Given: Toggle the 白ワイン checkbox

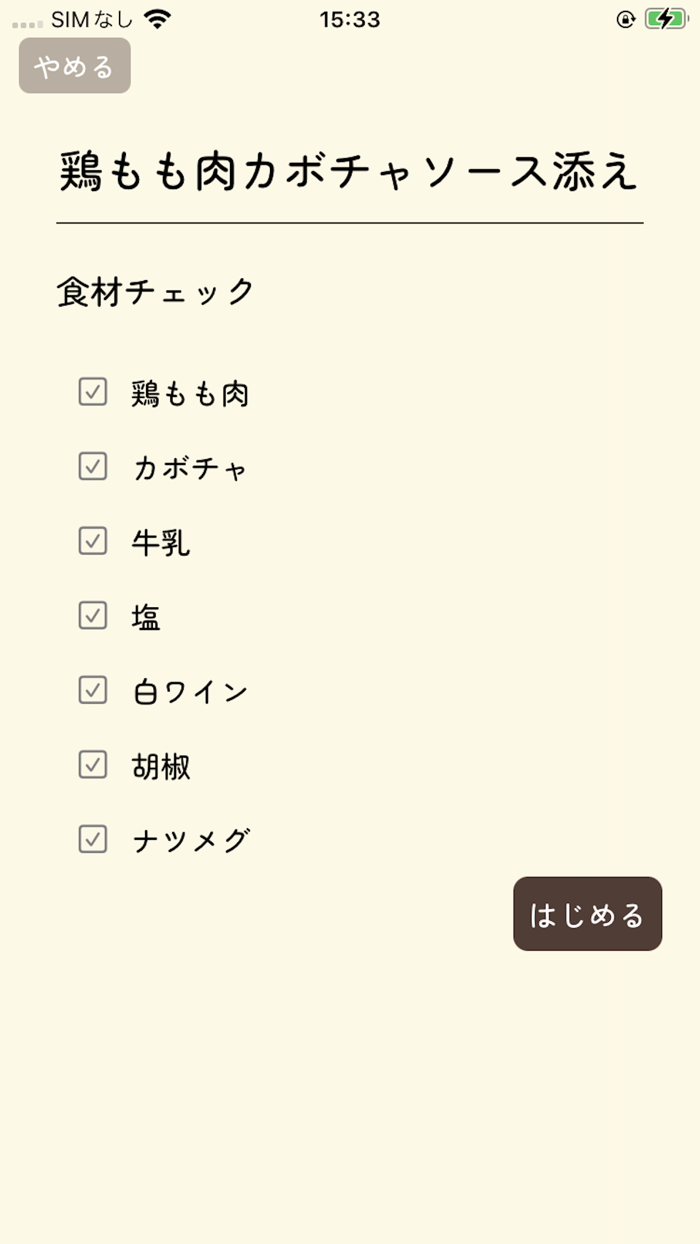Looking at the screenshot, I should 93,690.
